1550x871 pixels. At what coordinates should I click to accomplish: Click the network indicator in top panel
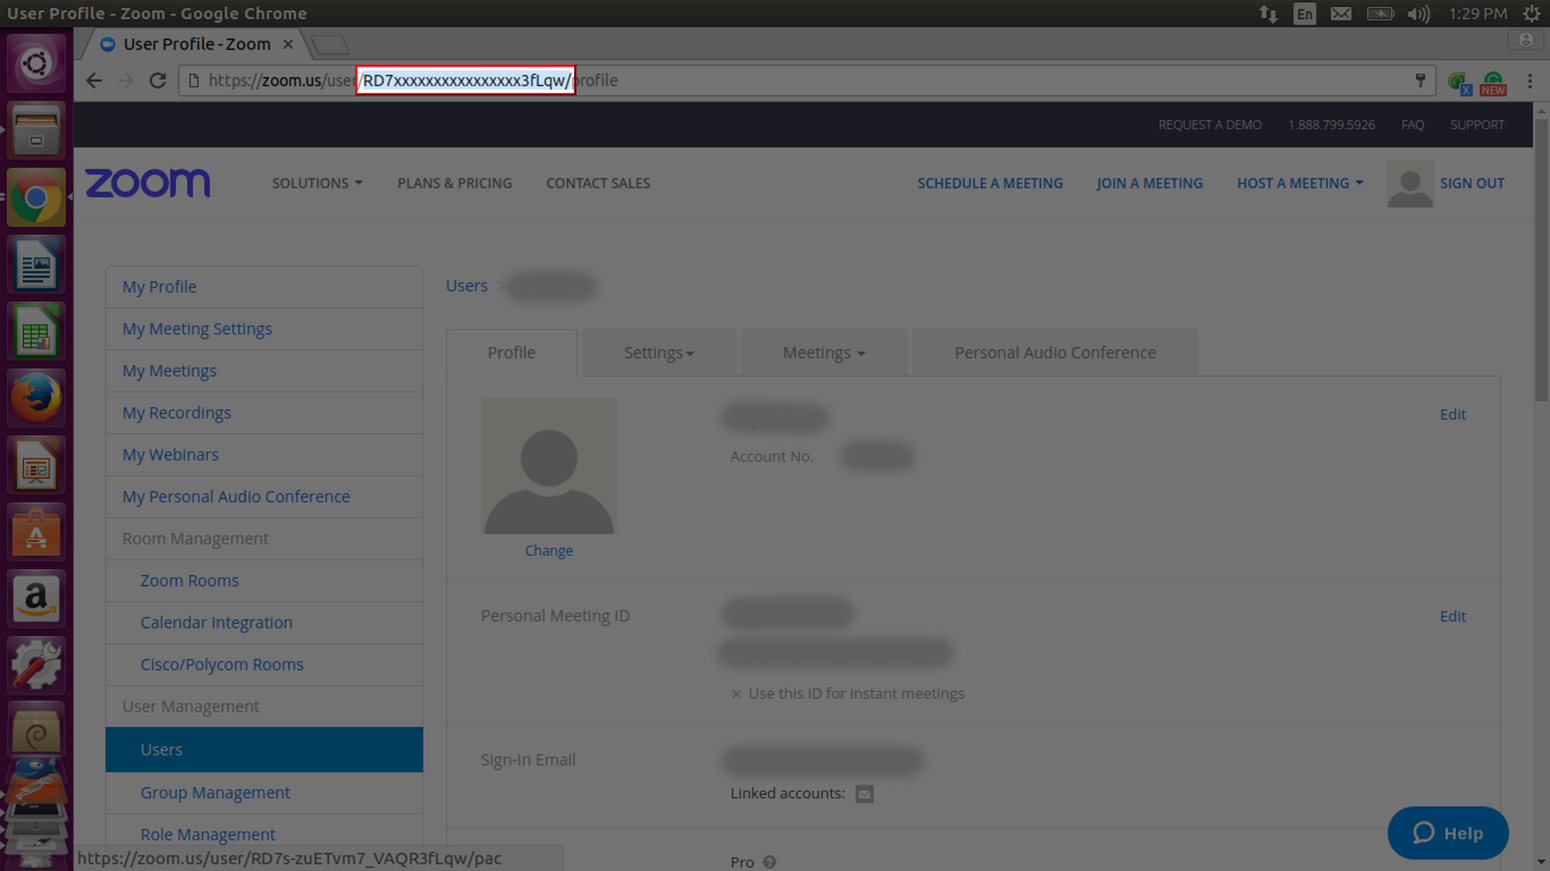1268,13
